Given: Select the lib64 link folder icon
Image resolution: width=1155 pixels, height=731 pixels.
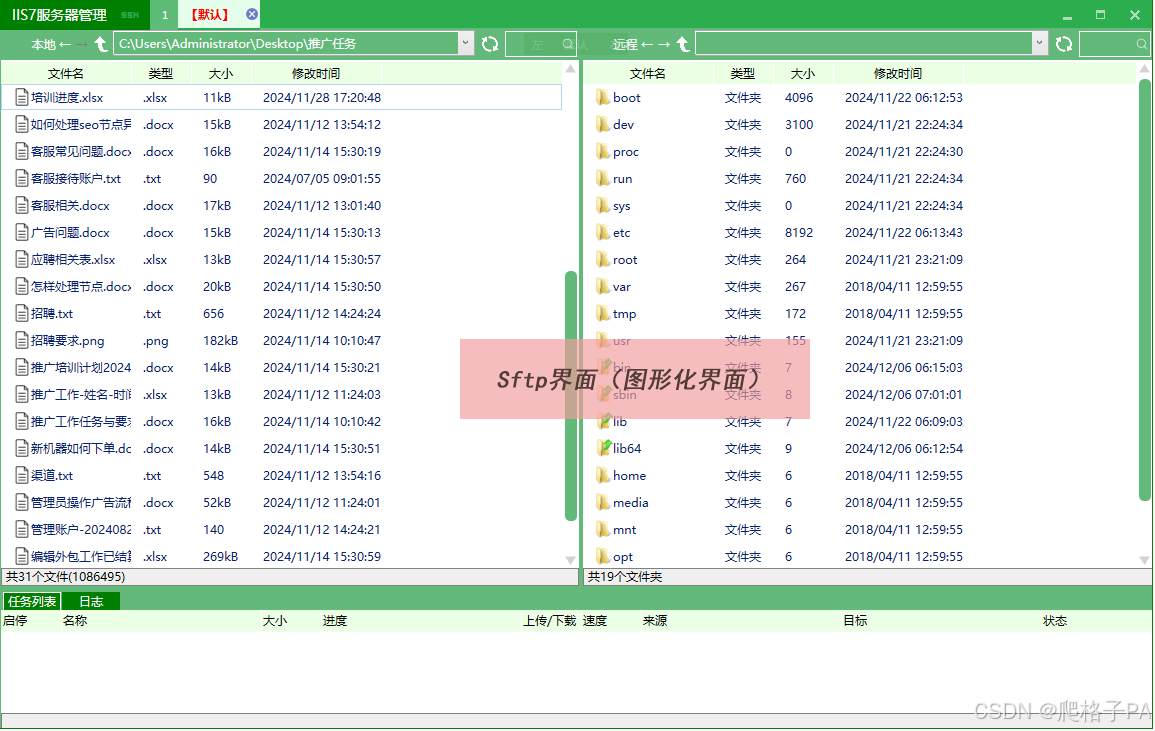Looking at the screenshot, I should tap(603, 448).
